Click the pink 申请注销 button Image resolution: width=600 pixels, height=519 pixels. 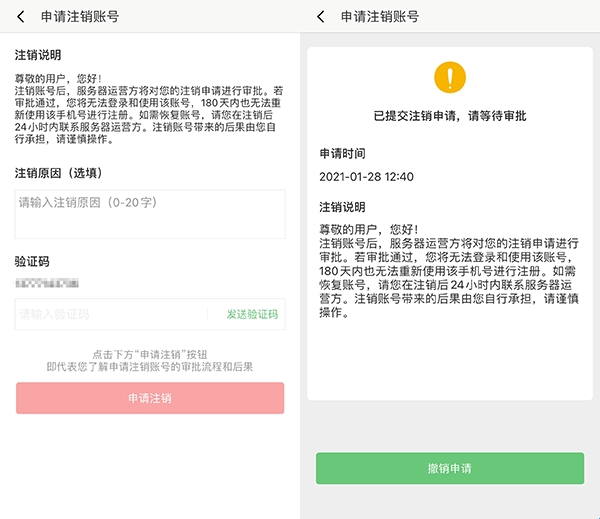150,398
